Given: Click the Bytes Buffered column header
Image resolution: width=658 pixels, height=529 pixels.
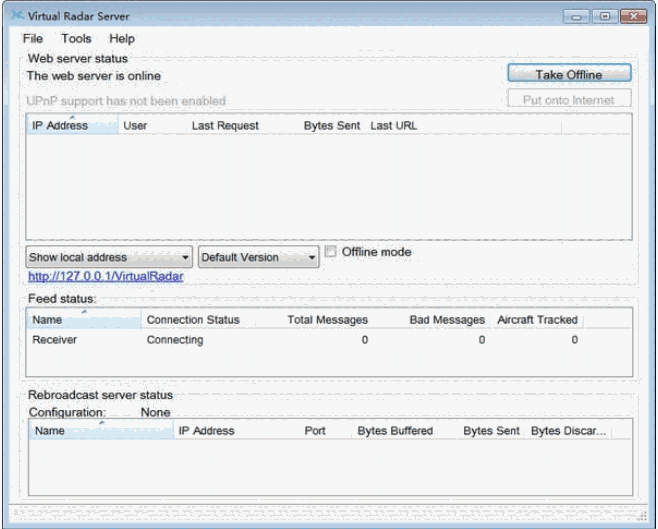Looking at the screenshot, I should [x=395, y=431].
